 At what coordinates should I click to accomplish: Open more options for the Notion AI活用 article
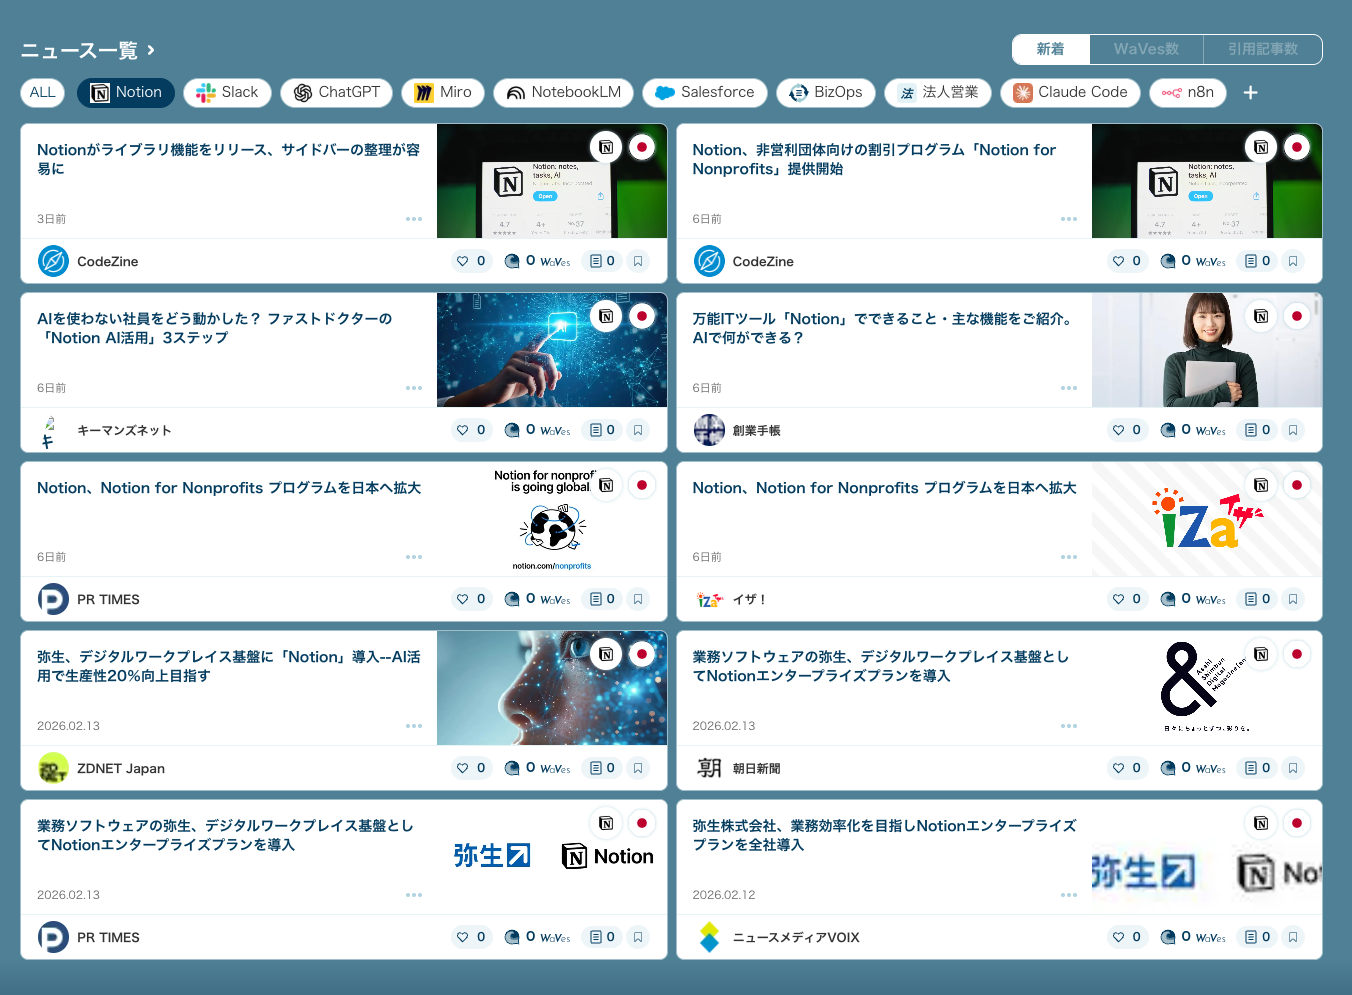click(414, 388)
